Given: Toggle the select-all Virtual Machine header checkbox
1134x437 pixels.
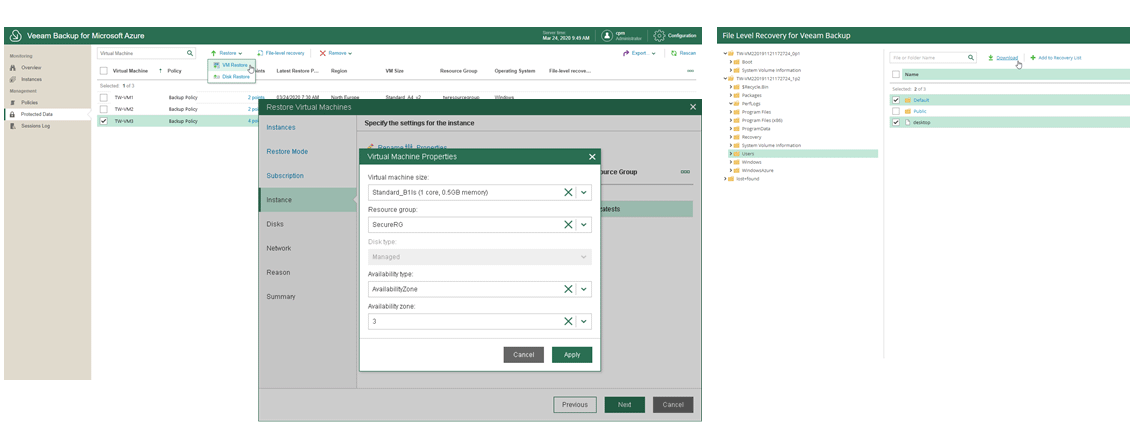Looking at the screenshot, I should [x=103, y=71].
